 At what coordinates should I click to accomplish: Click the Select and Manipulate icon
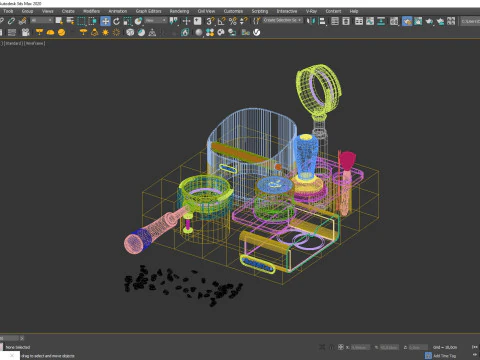(x=186, y=21)
